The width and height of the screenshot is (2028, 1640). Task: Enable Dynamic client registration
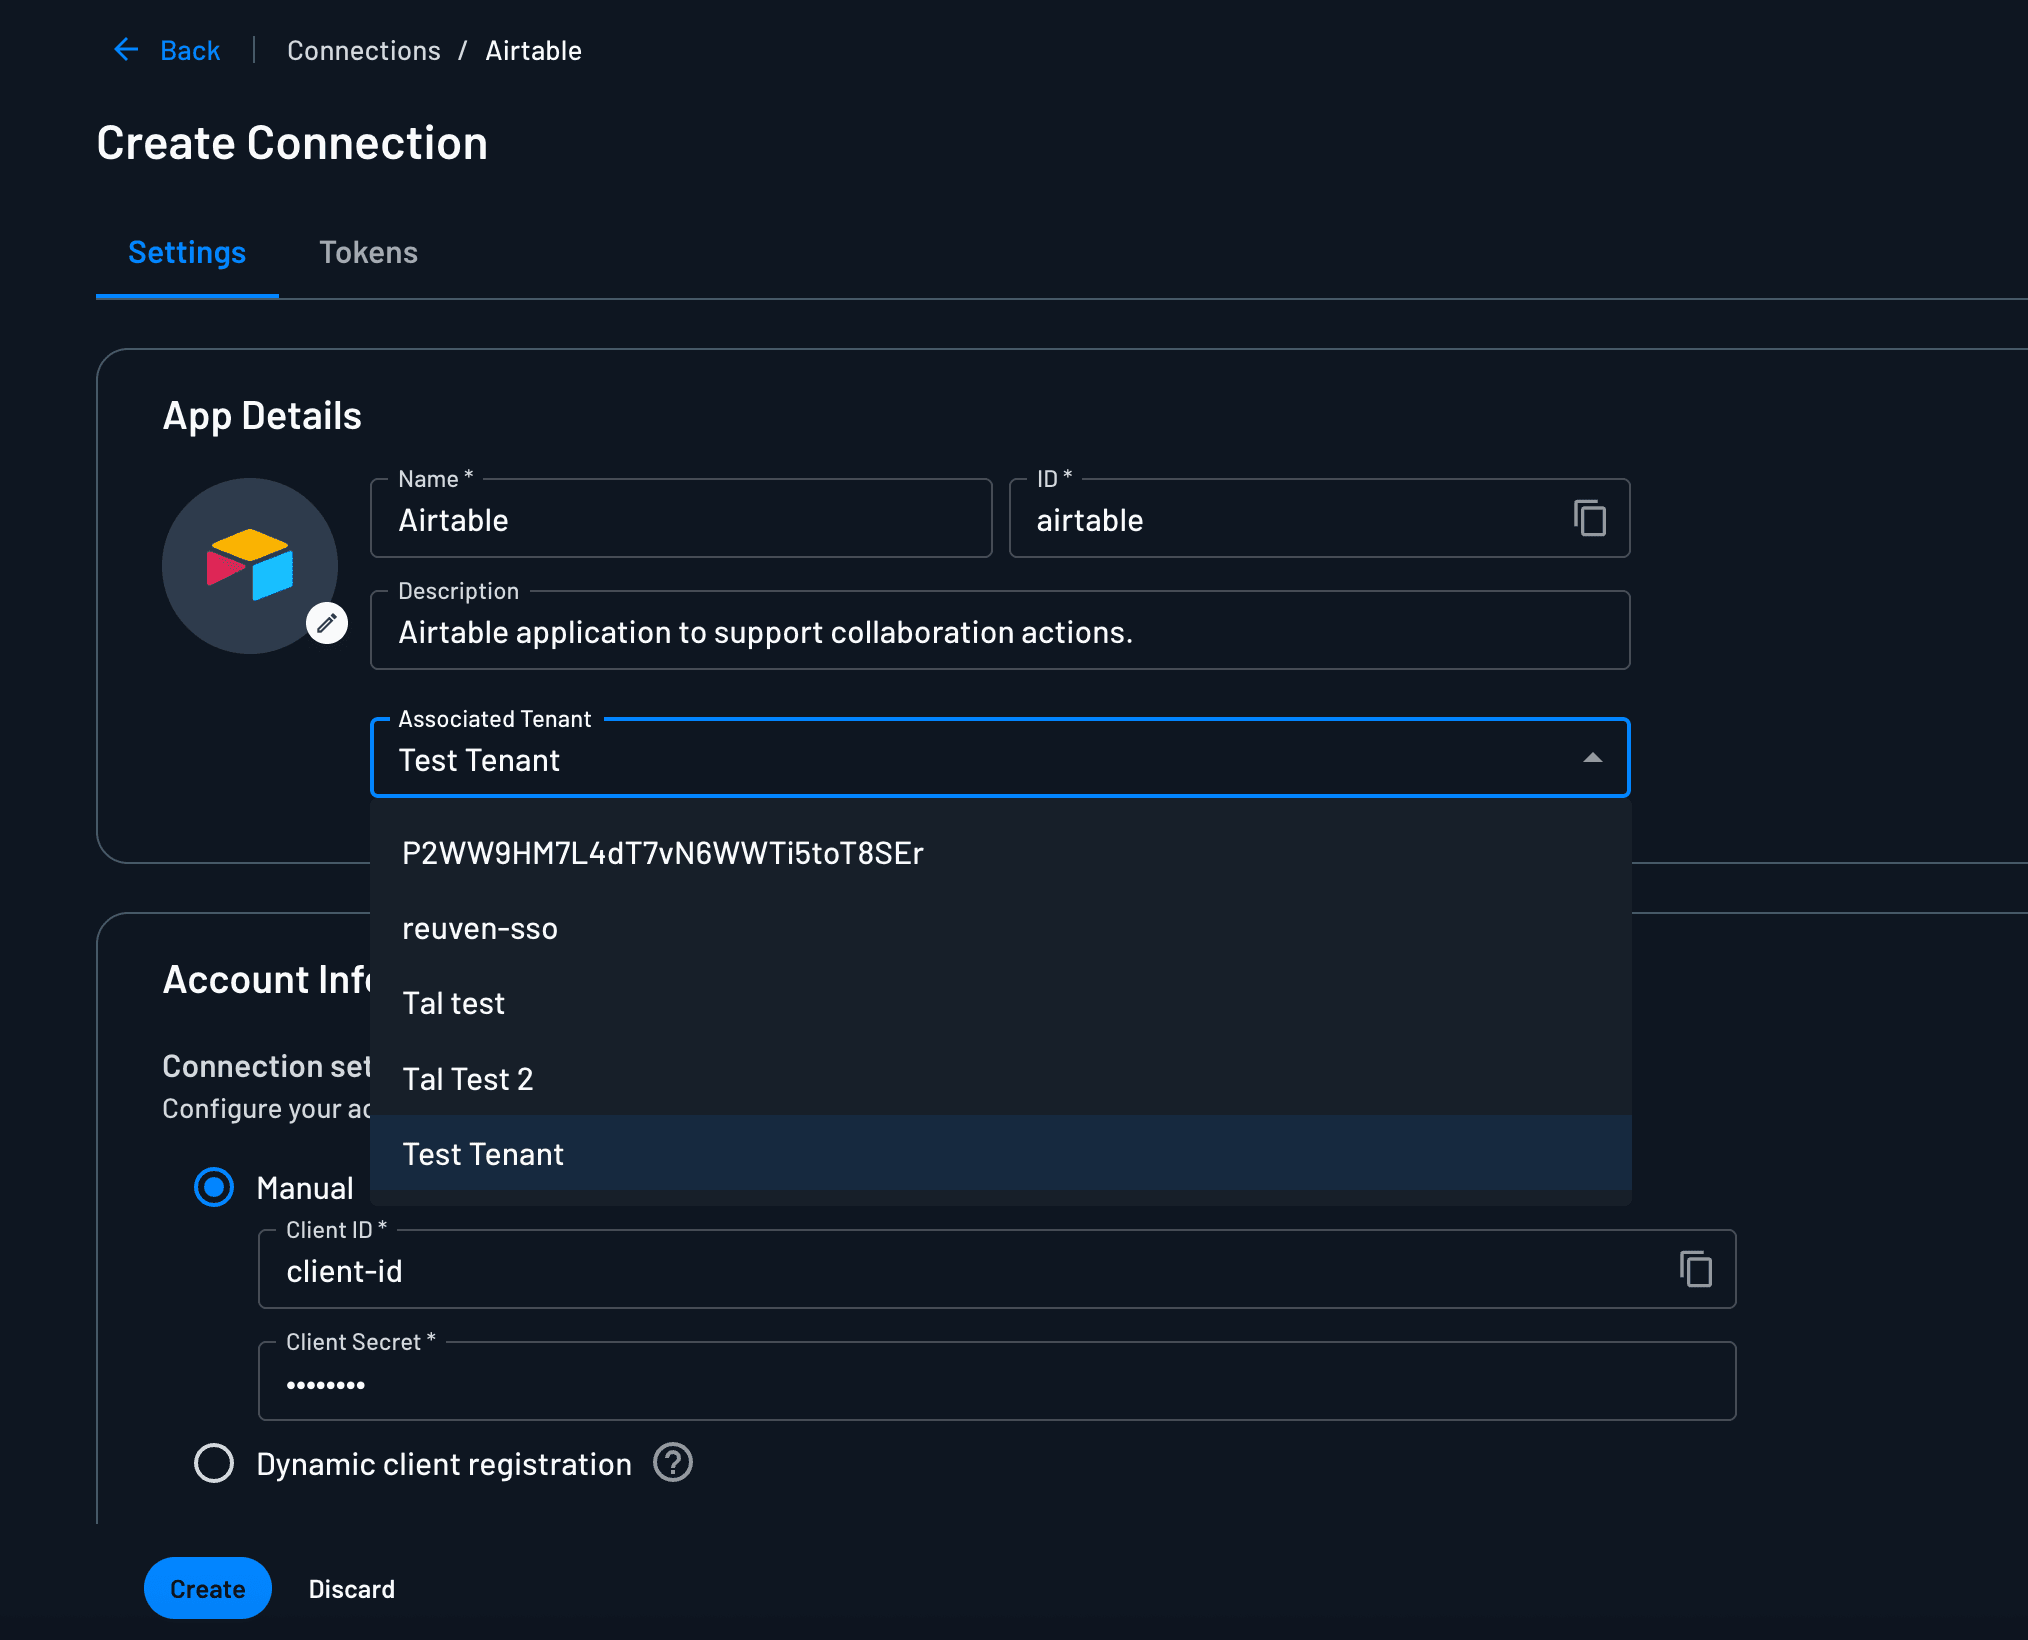click(x=213, y=1463)
